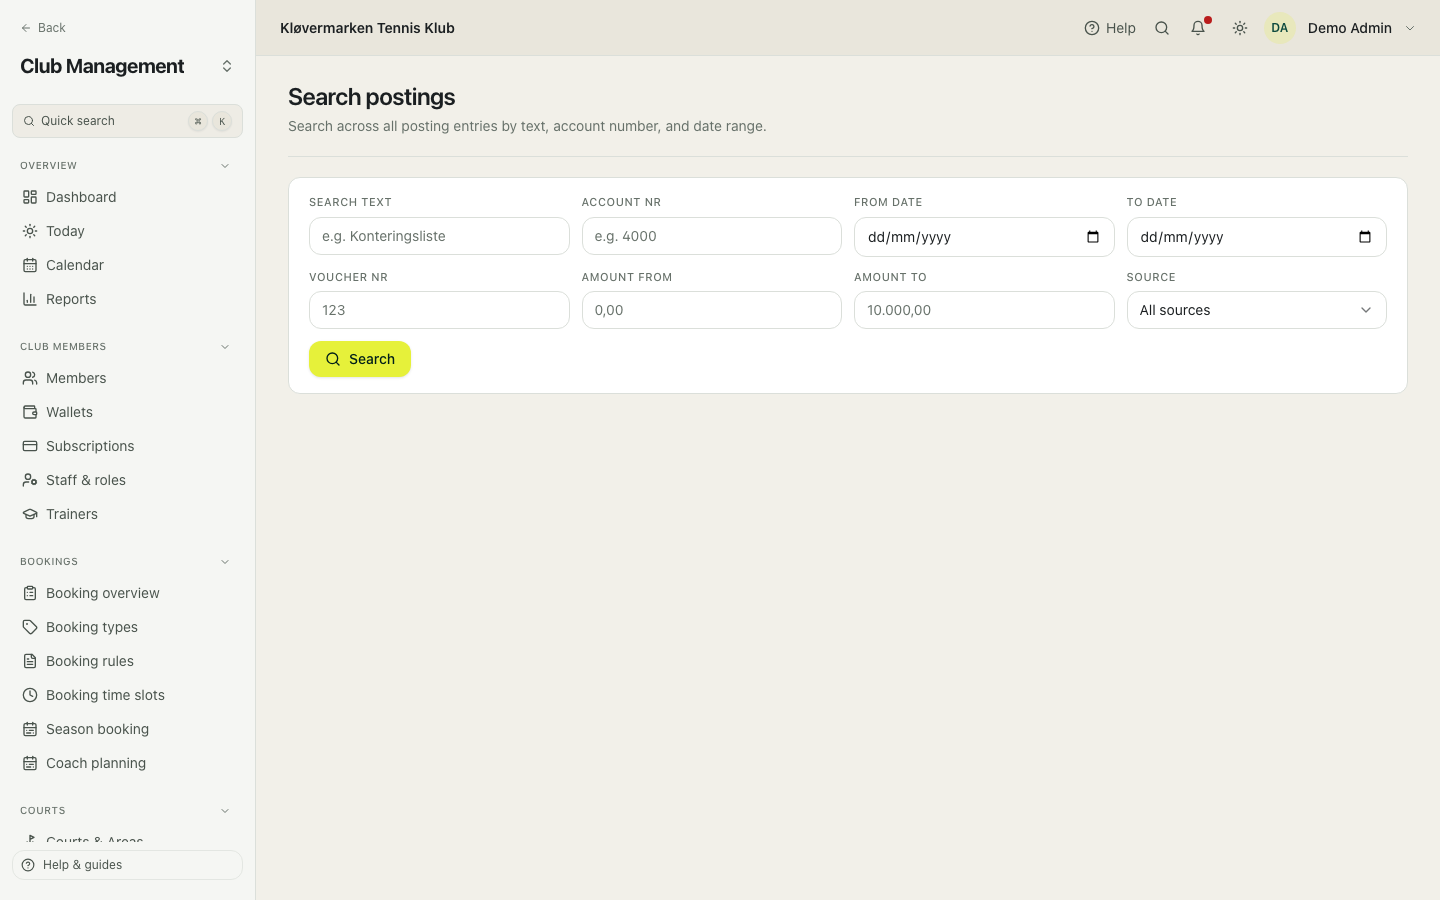Open the Club Management switcher chevrons
Screen dimensions: 1440x900
tap(227, 66)
